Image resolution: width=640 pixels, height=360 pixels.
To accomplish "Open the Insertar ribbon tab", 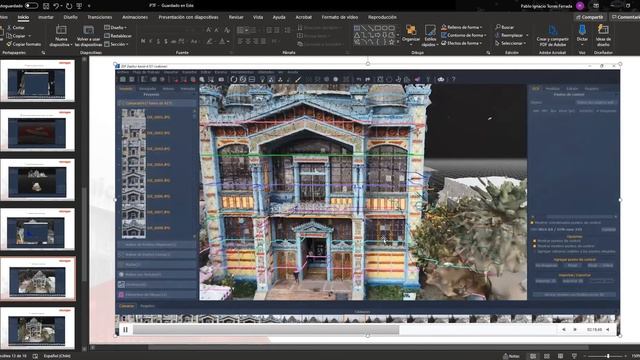I will [46, 17].
